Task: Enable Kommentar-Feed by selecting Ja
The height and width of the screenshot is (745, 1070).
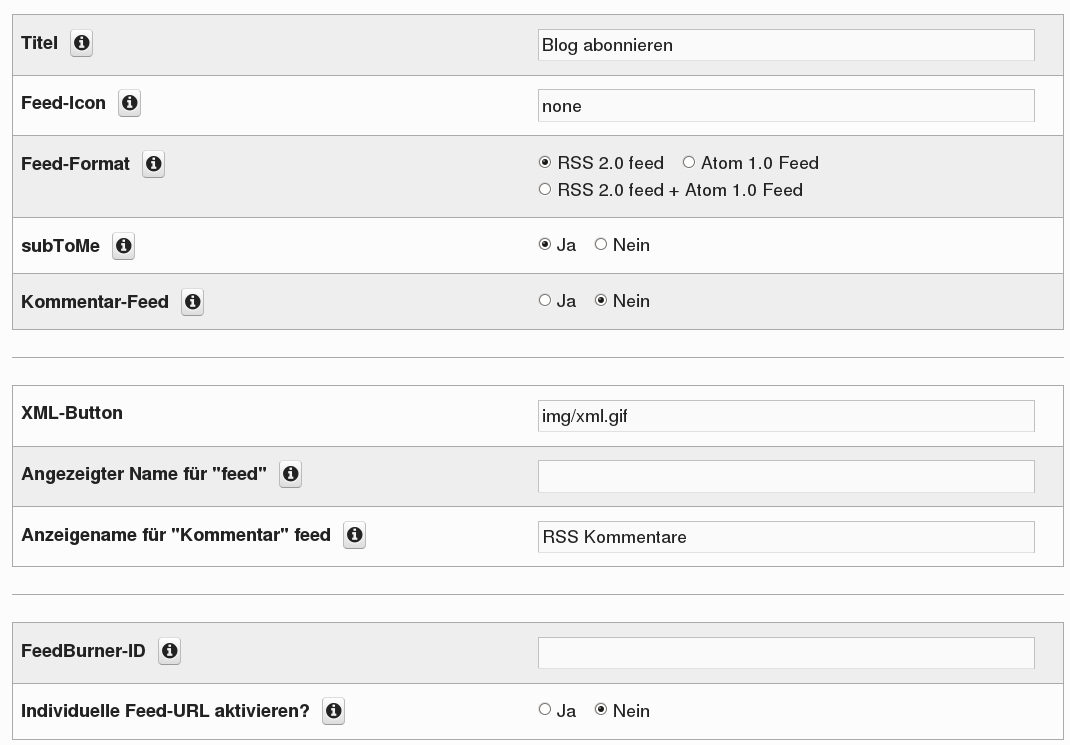Action: [545, 301]
